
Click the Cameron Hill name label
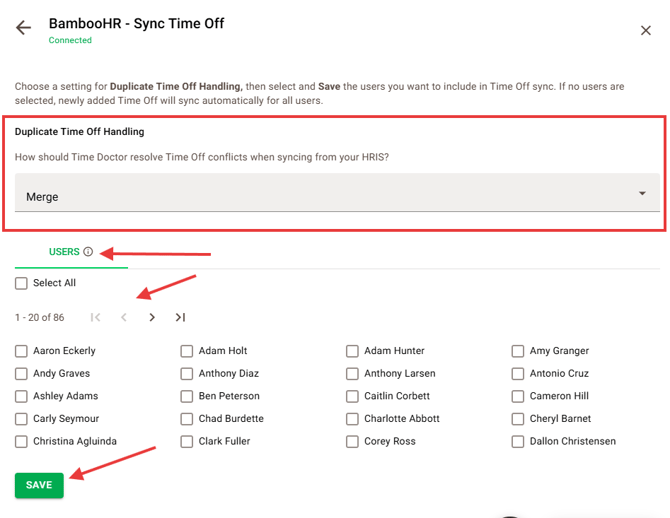[x=558, y=396]
